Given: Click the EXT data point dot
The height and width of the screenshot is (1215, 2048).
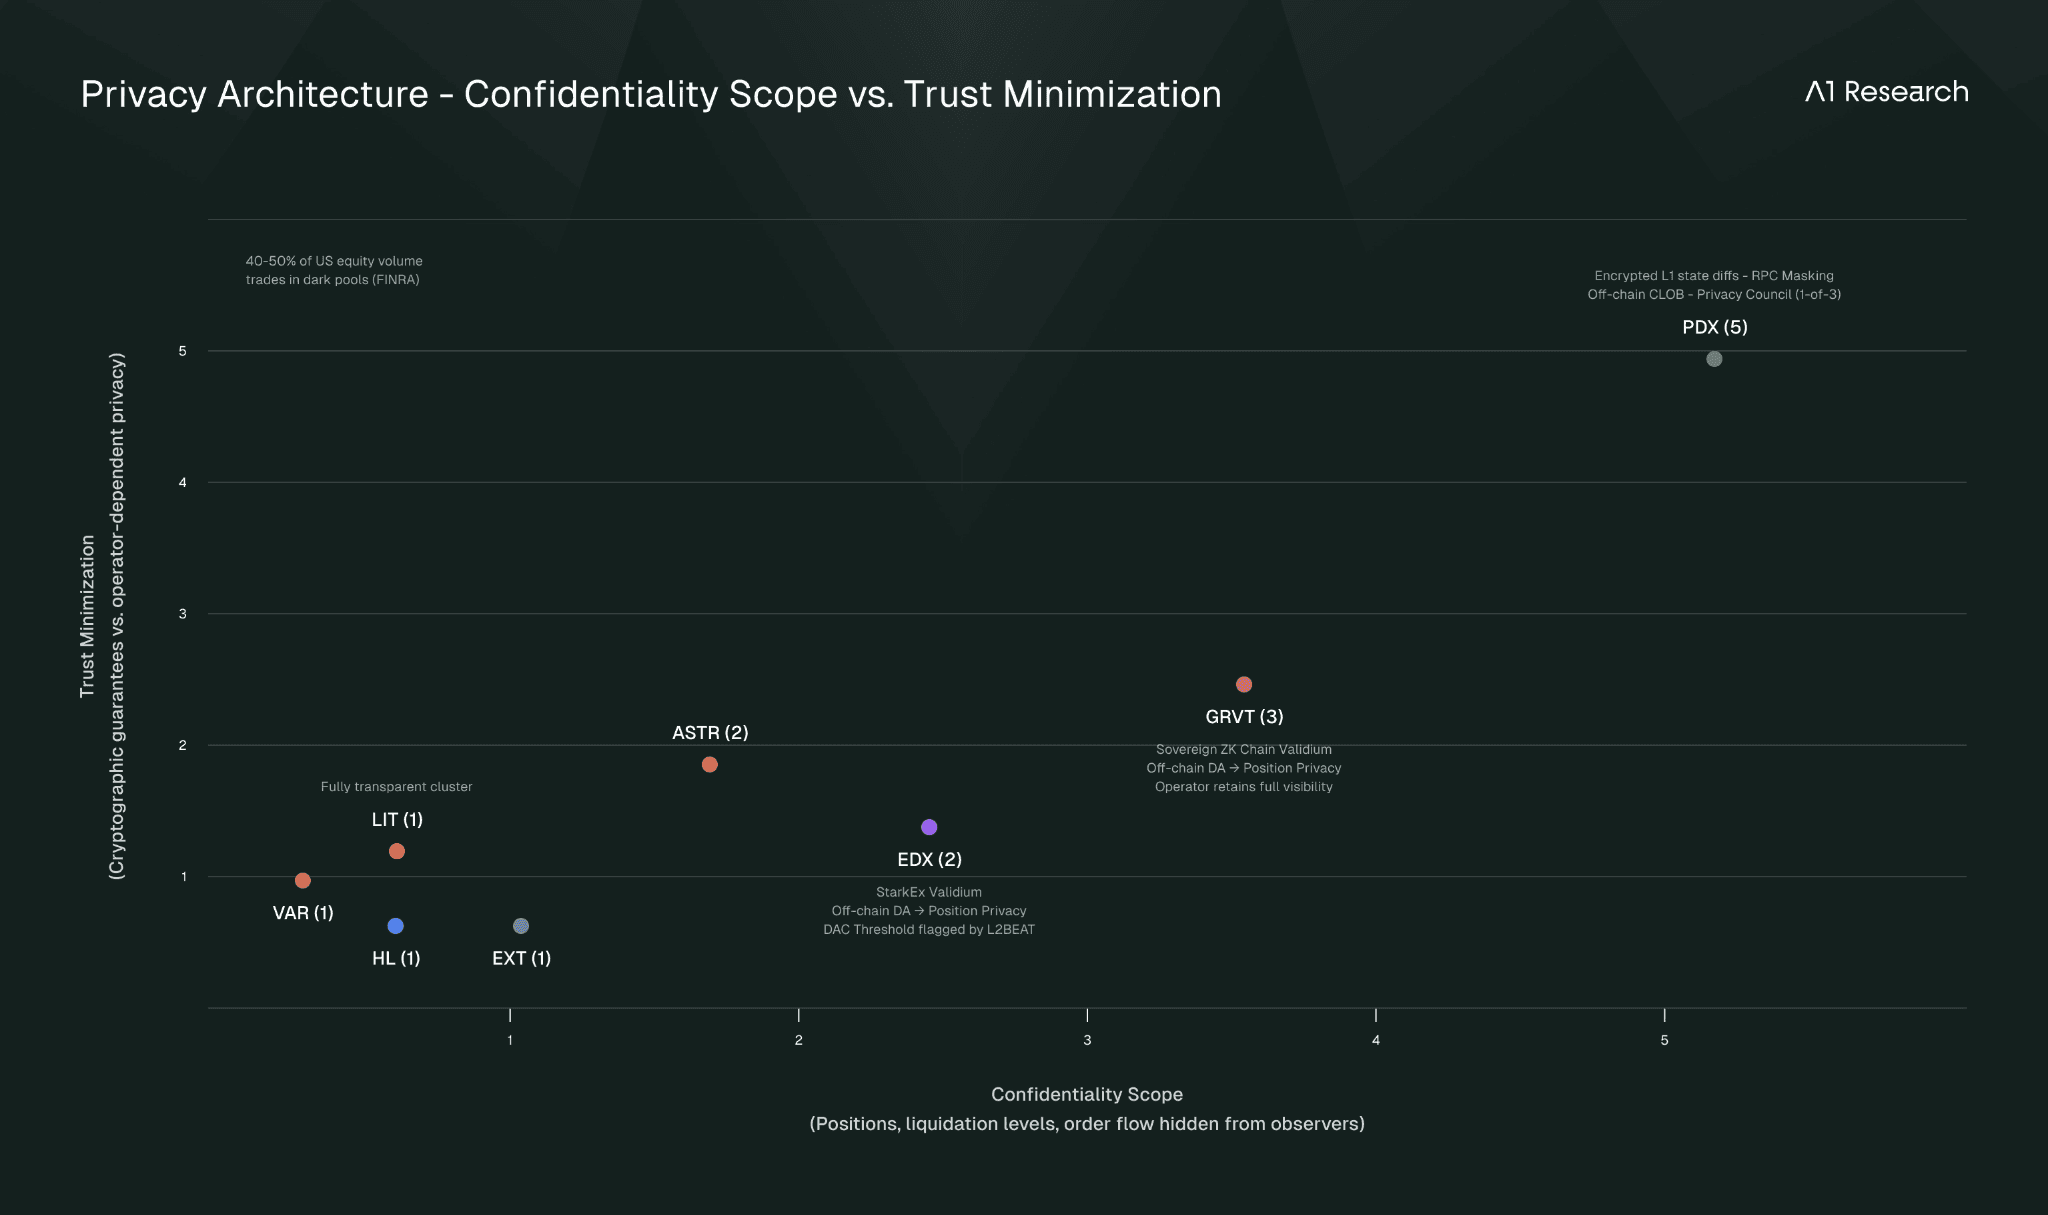Looking at the screenshot, I should (521, 926).
